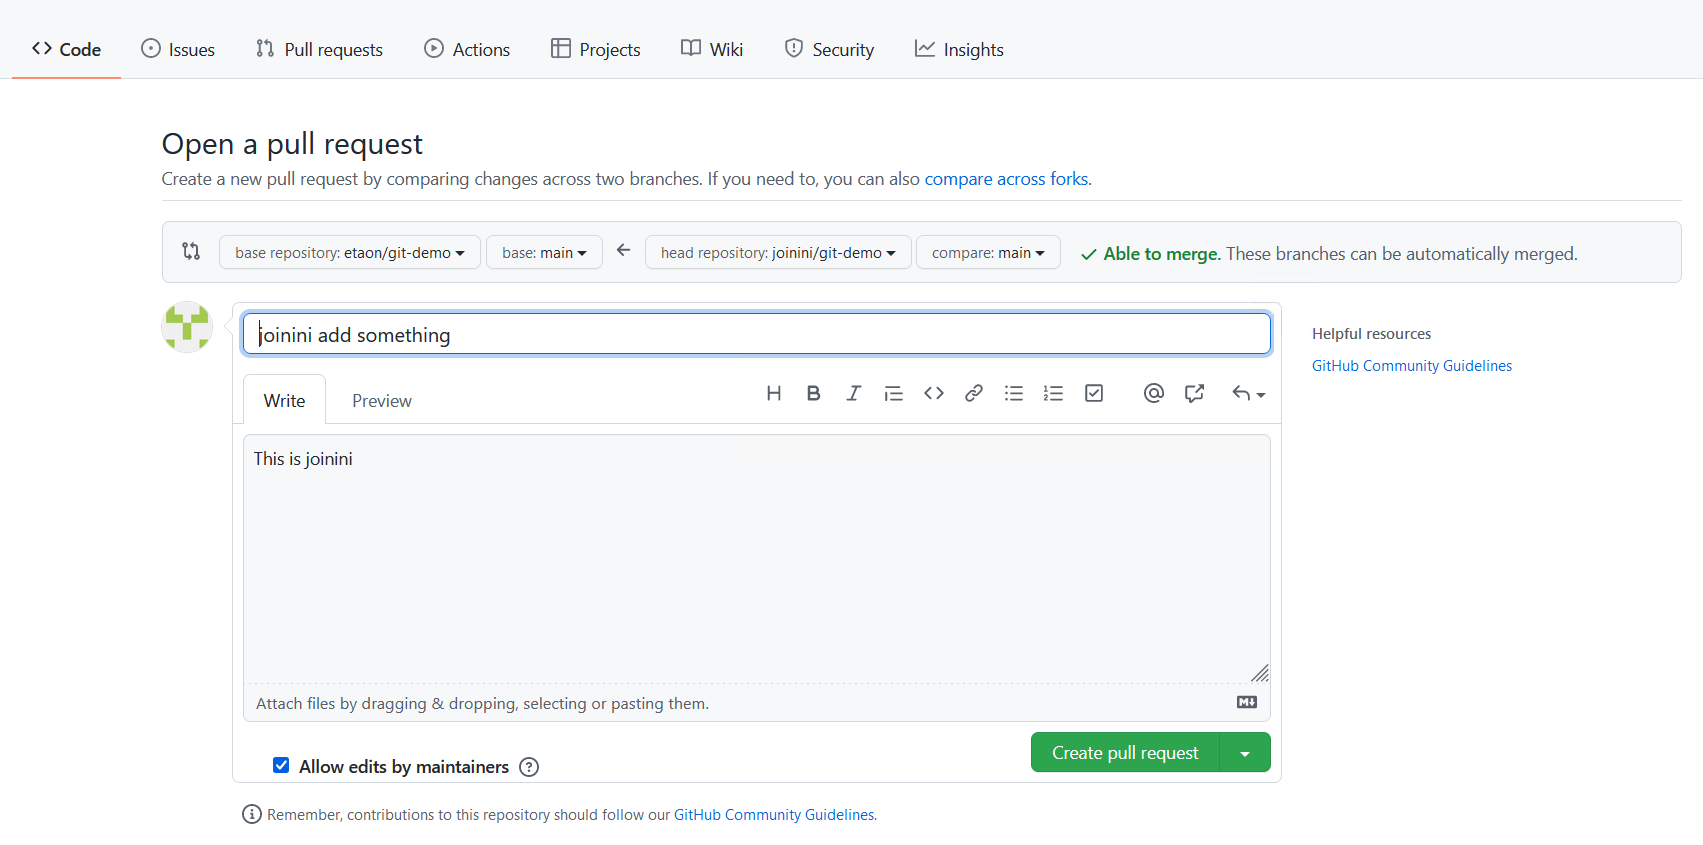Open the Wiki tab
Screen dimensions: 1703x845
coord(712,49)
